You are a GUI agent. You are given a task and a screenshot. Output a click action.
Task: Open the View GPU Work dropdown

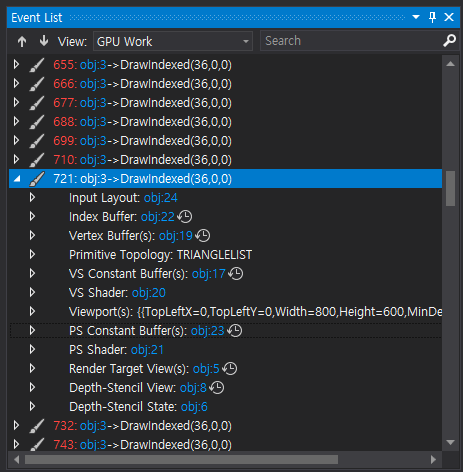[173, 41]
